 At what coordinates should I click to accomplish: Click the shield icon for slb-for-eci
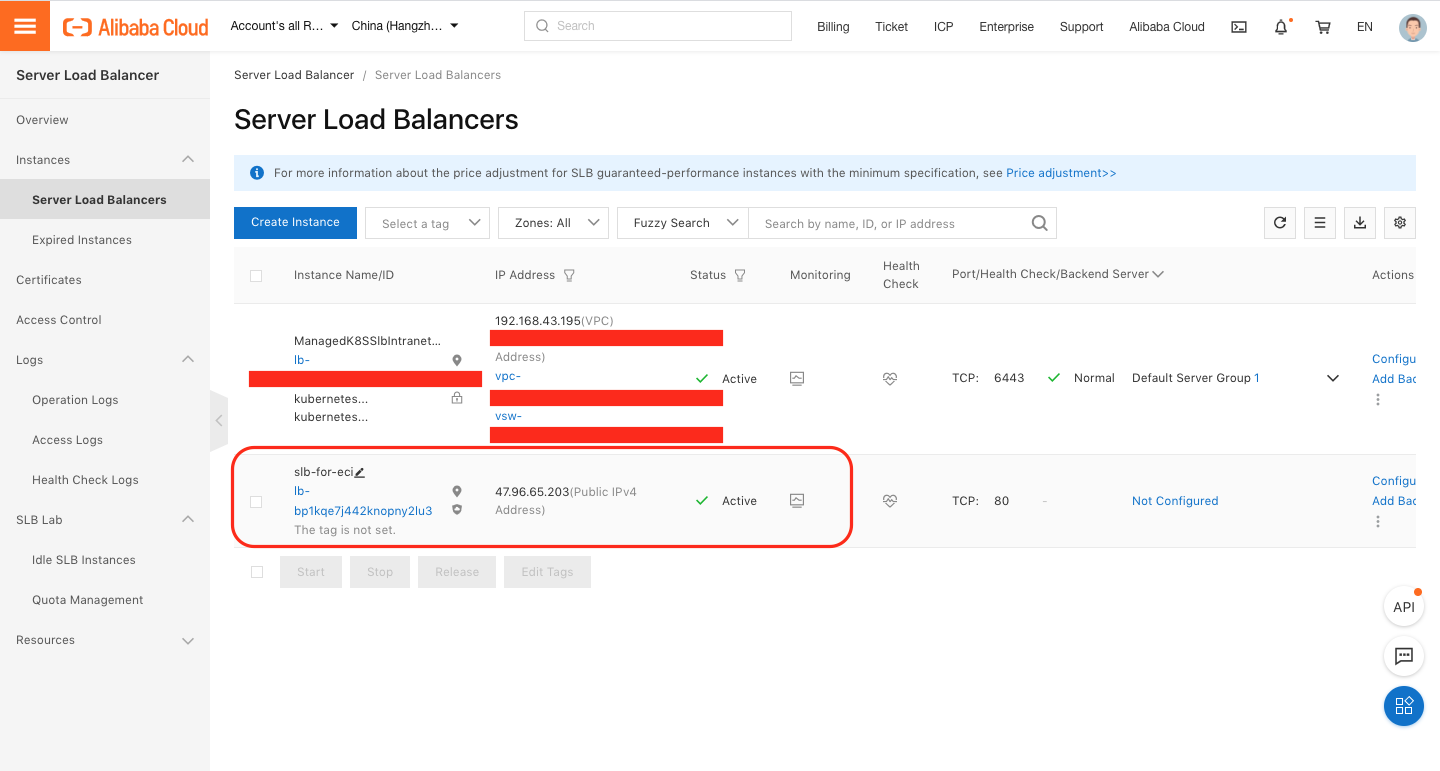pyautogui.click(x=457, y=510)
